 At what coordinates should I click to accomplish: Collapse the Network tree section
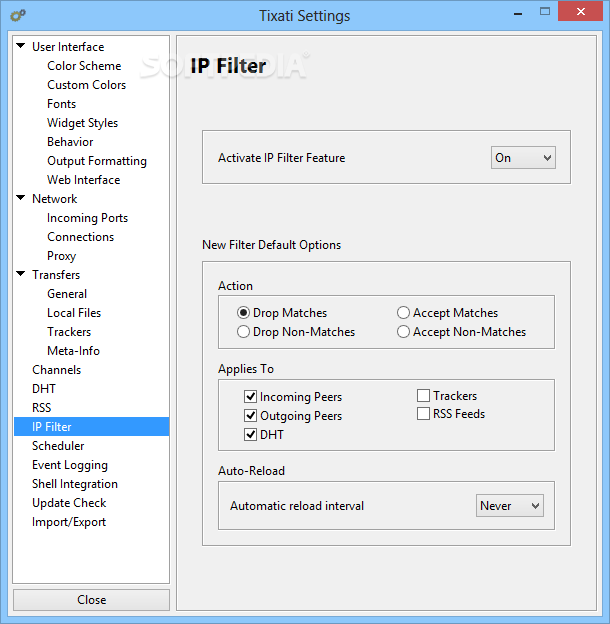21,198
